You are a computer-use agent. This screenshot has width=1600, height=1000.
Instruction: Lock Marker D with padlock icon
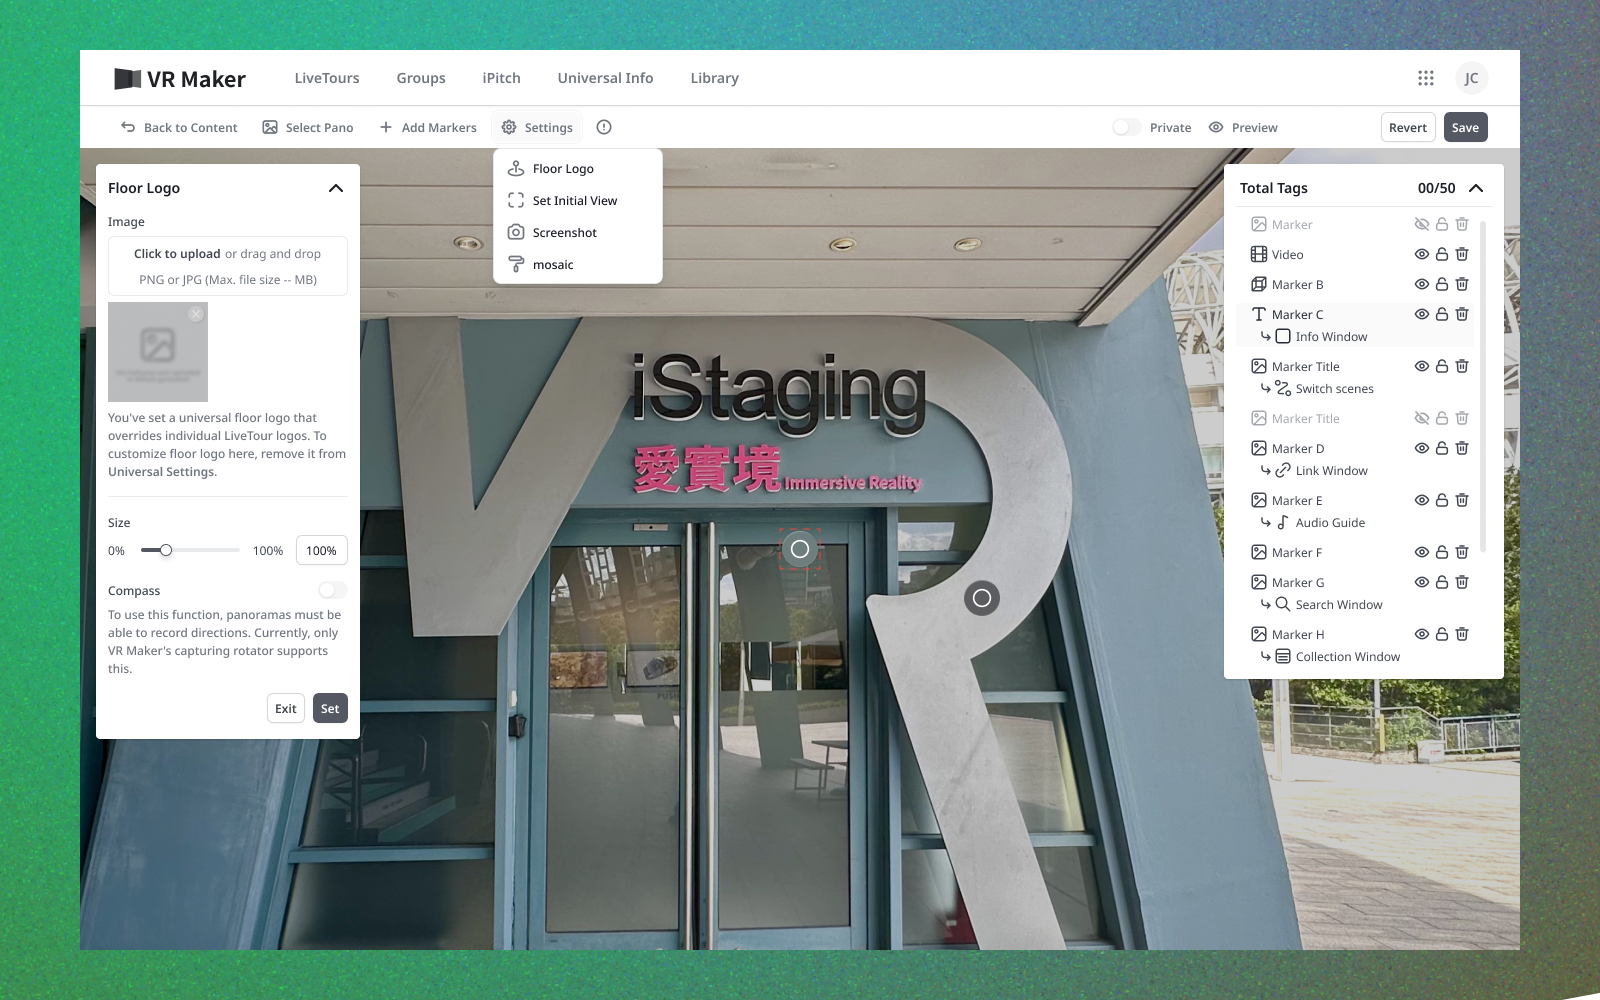1442,448
